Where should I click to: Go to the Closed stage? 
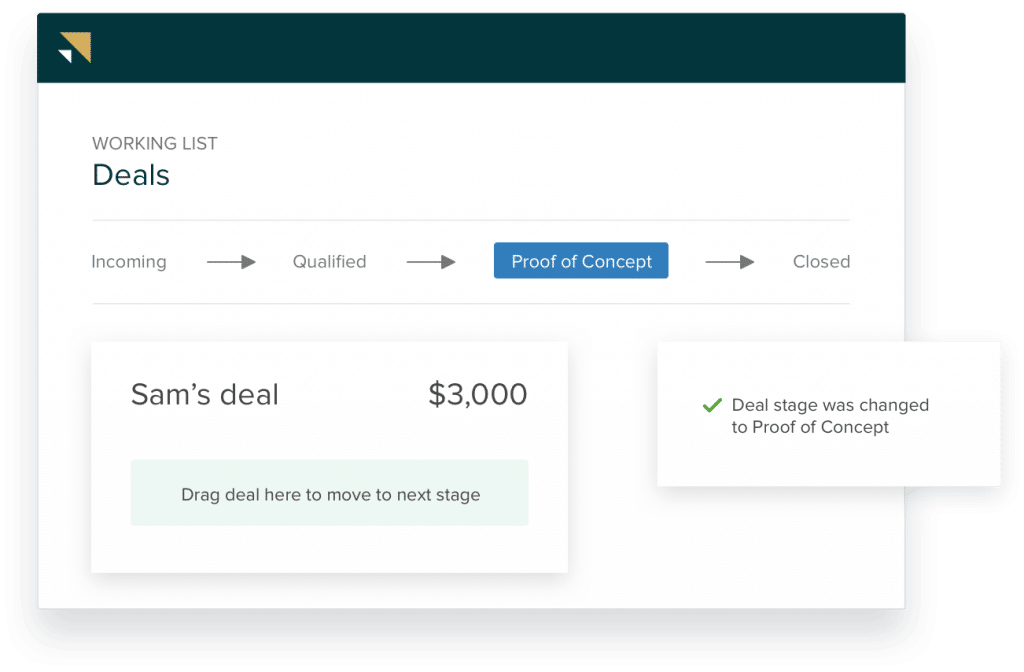821,262
